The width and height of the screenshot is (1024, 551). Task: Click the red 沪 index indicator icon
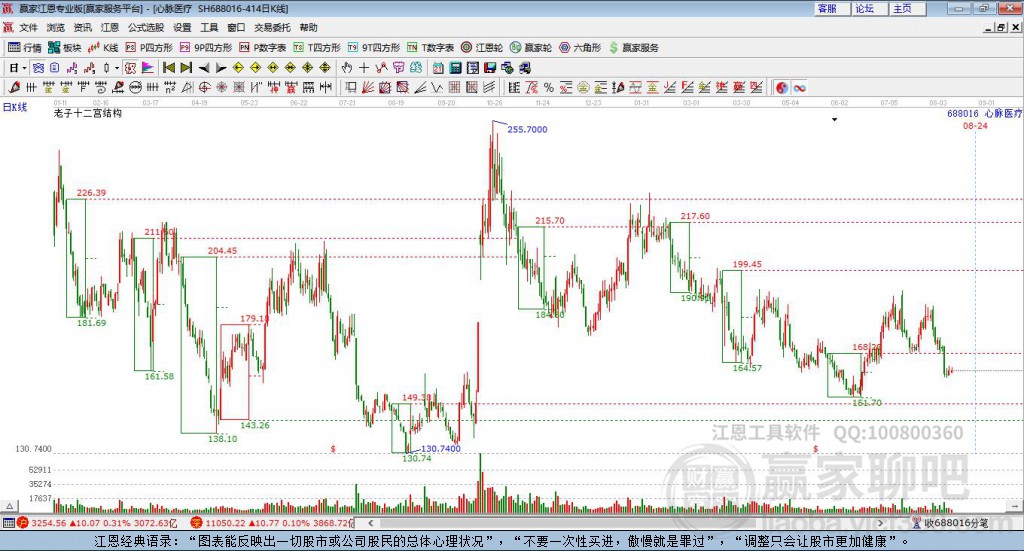click(x=23, y=522)
